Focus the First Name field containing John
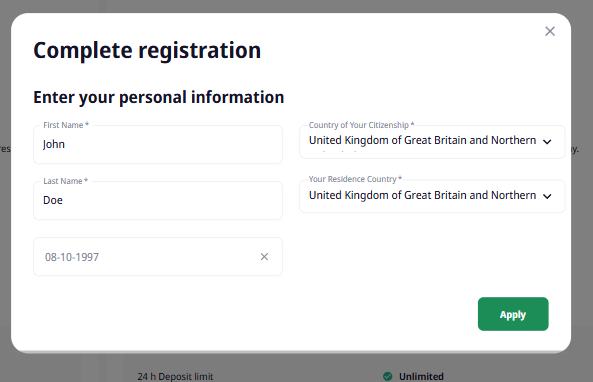Image resolution: width=593 pixels, height=382 pixels. coord(158,144)
